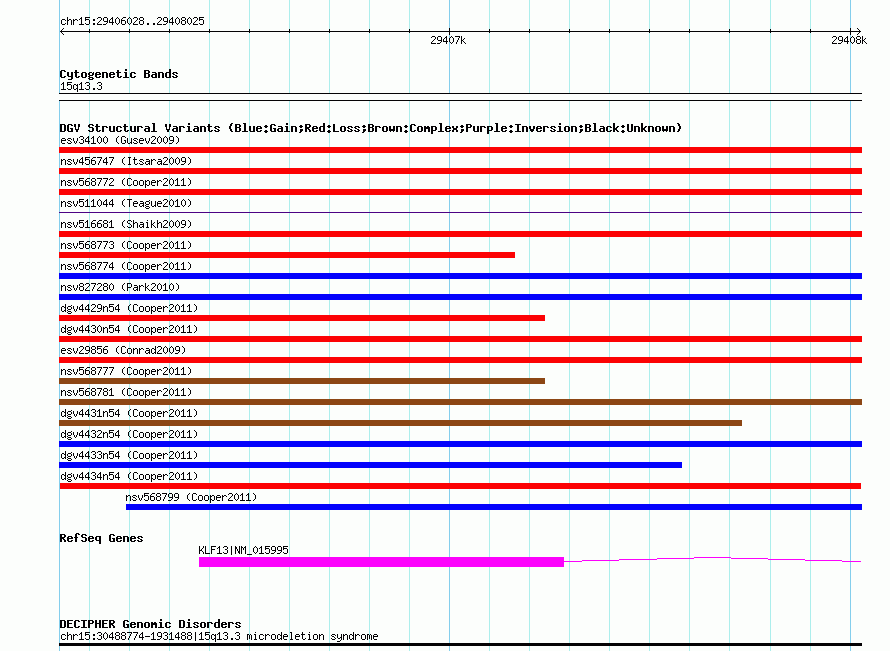Click dgv4430n54 (Cooper2011) label

(129, 329)
